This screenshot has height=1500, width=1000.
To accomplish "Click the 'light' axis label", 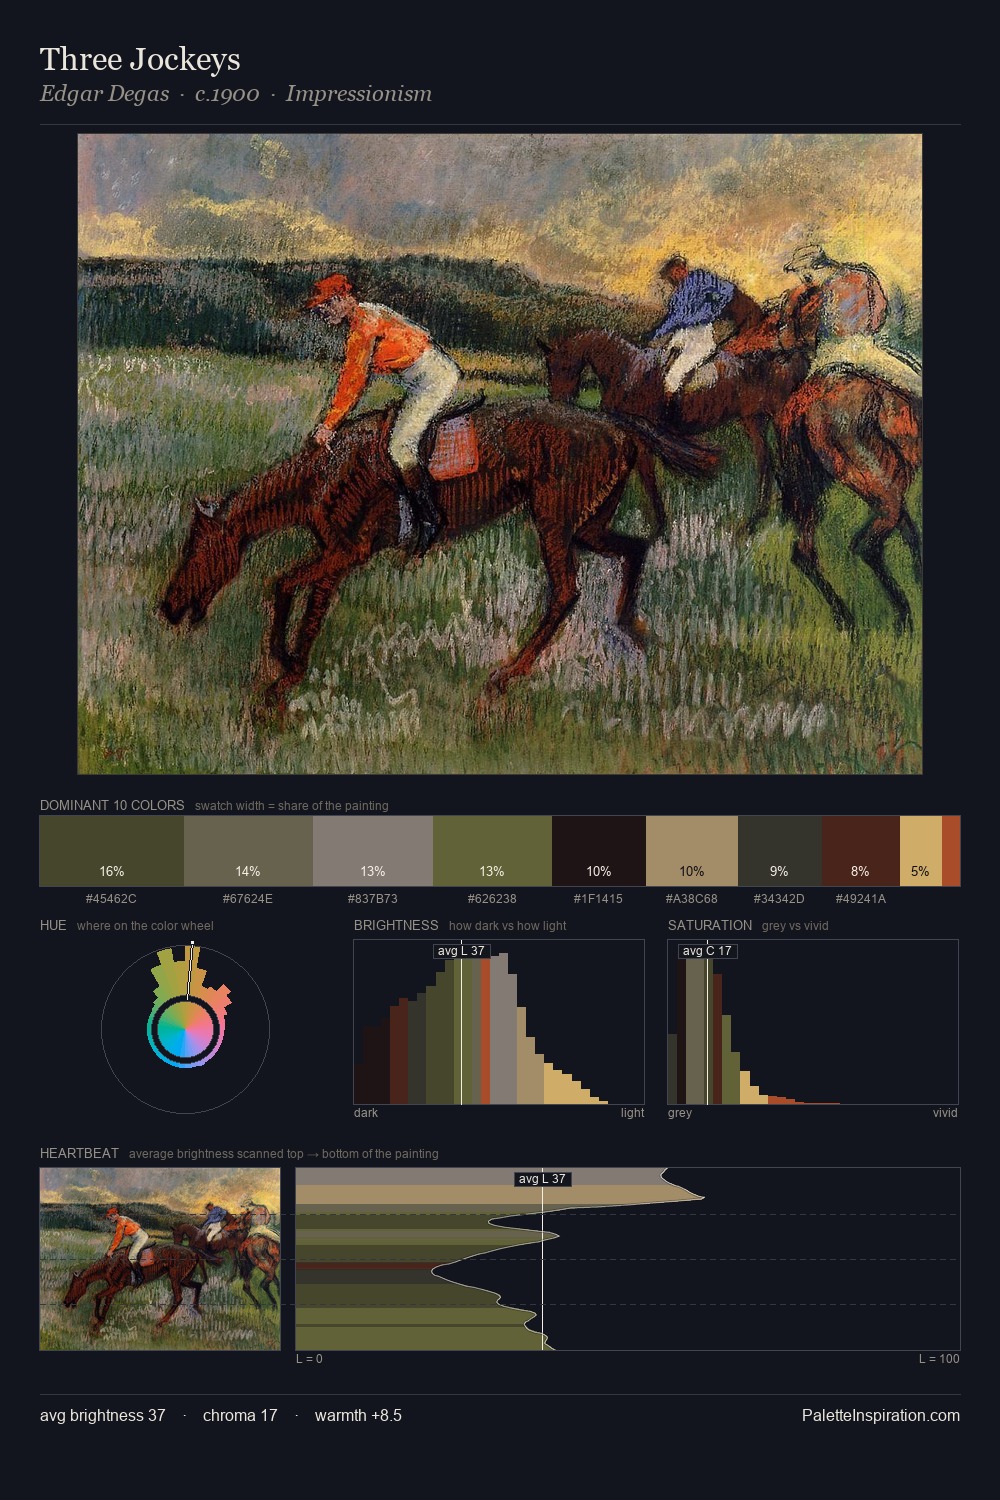I will pos(632,1113).
